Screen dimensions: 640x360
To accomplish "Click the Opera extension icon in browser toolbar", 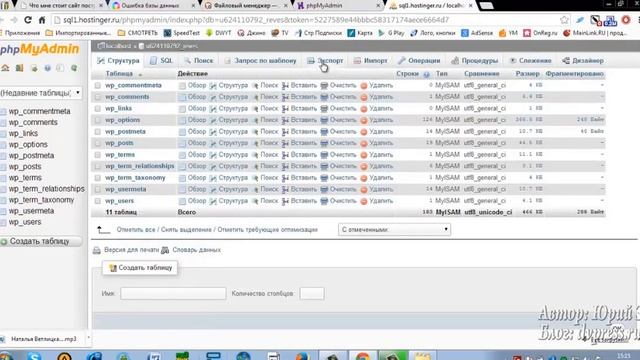I will 626,20.
